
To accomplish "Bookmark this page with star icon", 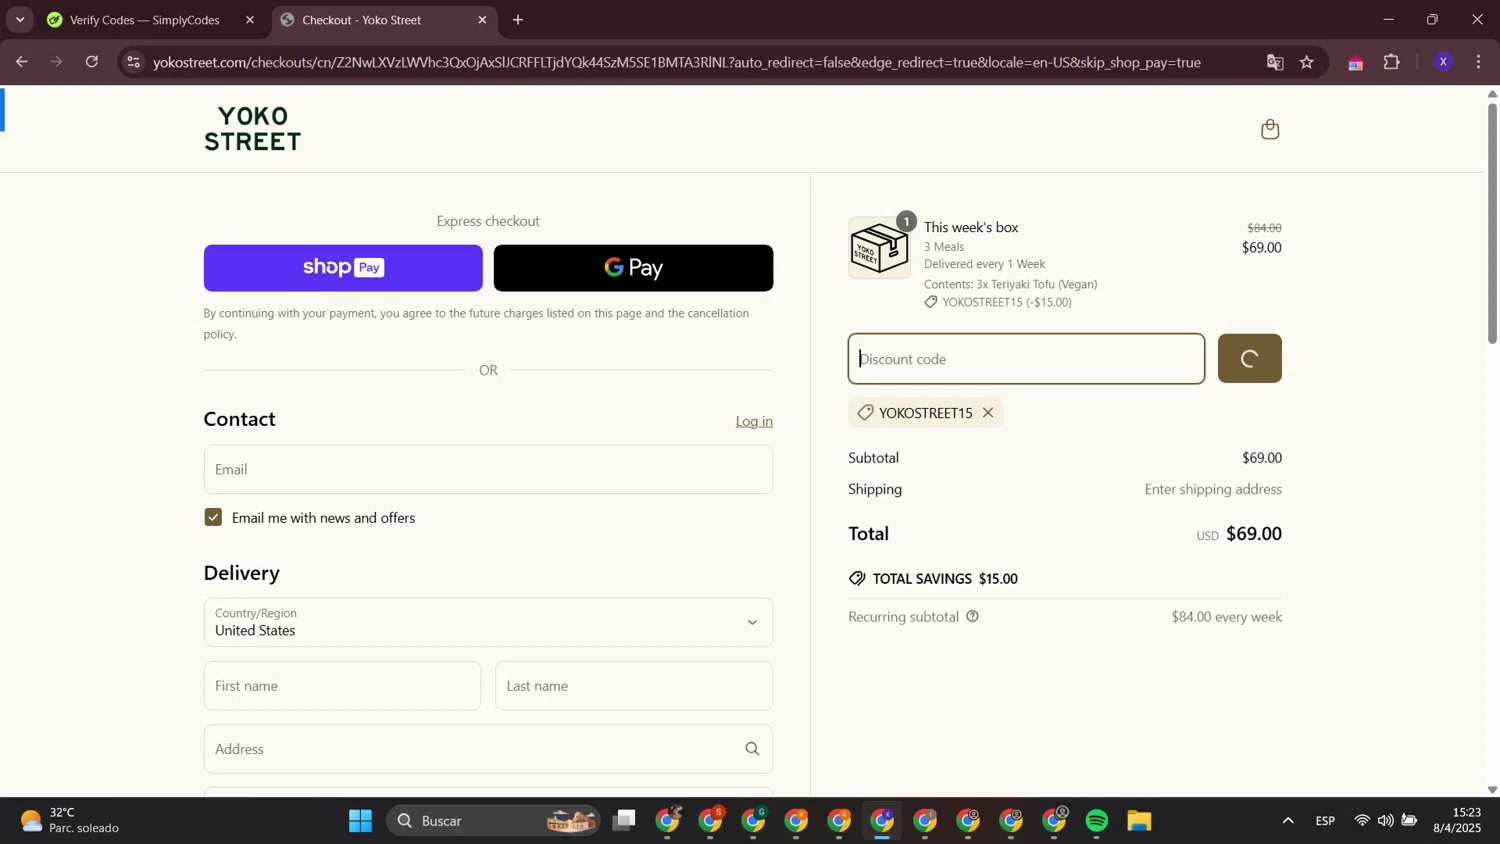I will click(x=1307, y=62).
